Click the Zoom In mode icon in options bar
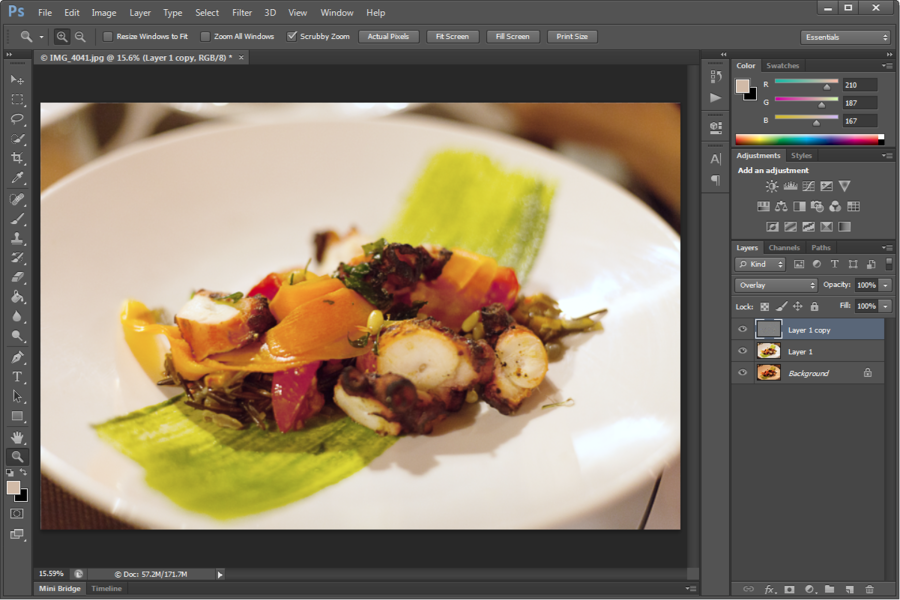Screen dimensions: 900x600 (61, 37)
